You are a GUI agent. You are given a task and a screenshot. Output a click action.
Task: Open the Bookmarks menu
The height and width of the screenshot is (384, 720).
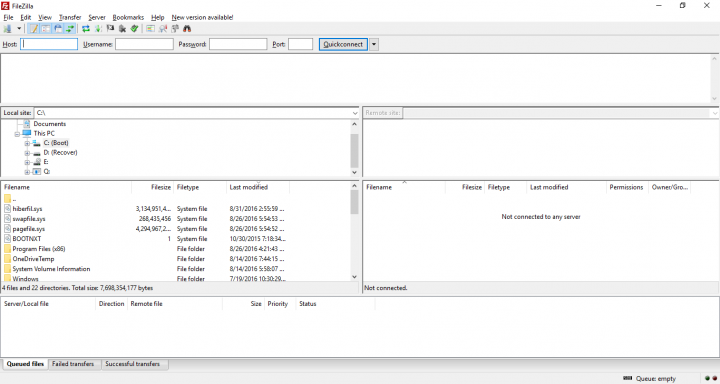[128, 17]
